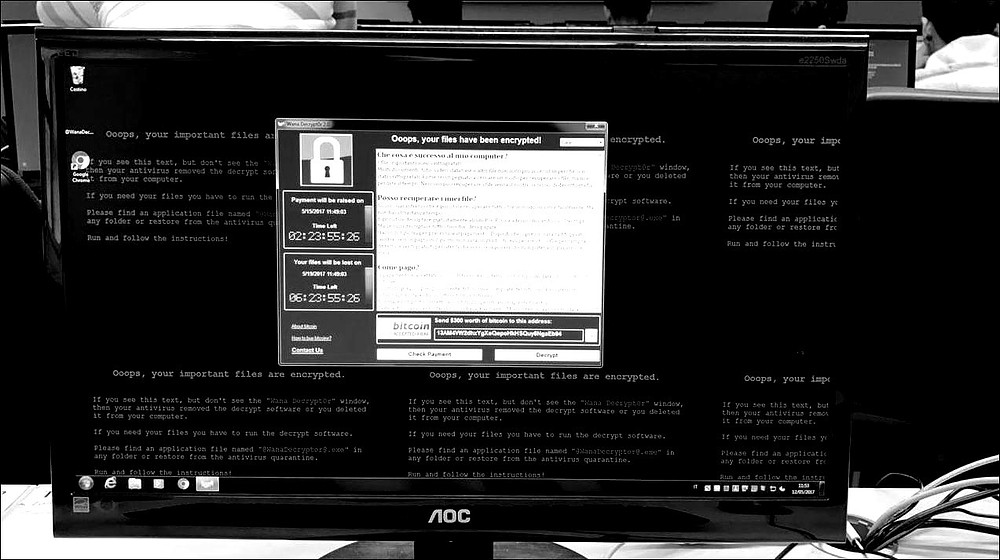Click the bitcoin accepted here logo
Image resolution: width=1000 pixels, height=560 pixels.
coord(404,329)
